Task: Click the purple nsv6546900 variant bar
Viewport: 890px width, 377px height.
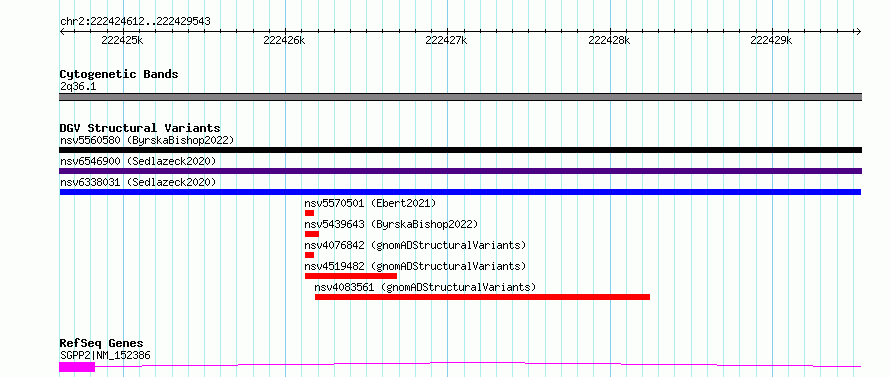Action: point(460,171)
